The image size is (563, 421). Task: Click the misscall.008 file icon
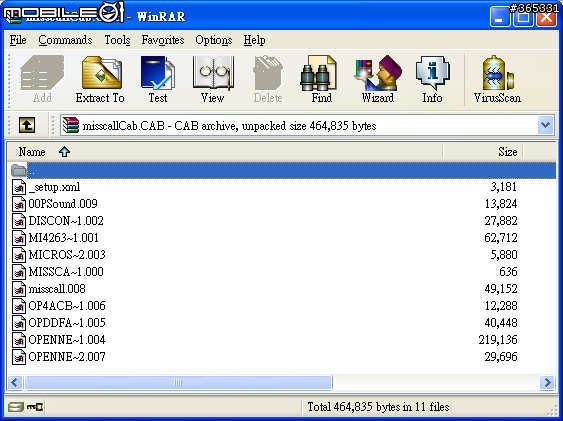click(x=19, y=289)
